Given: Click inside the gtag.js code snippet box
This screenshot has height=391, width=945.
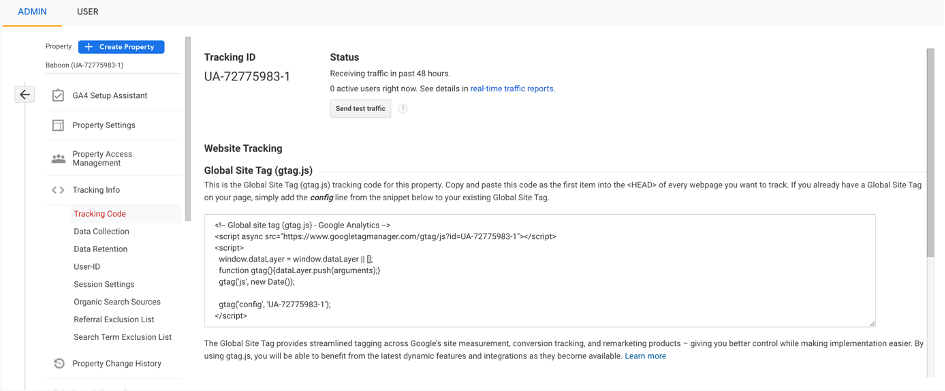Looking at the screenshot, I should (x=539, y=271).
